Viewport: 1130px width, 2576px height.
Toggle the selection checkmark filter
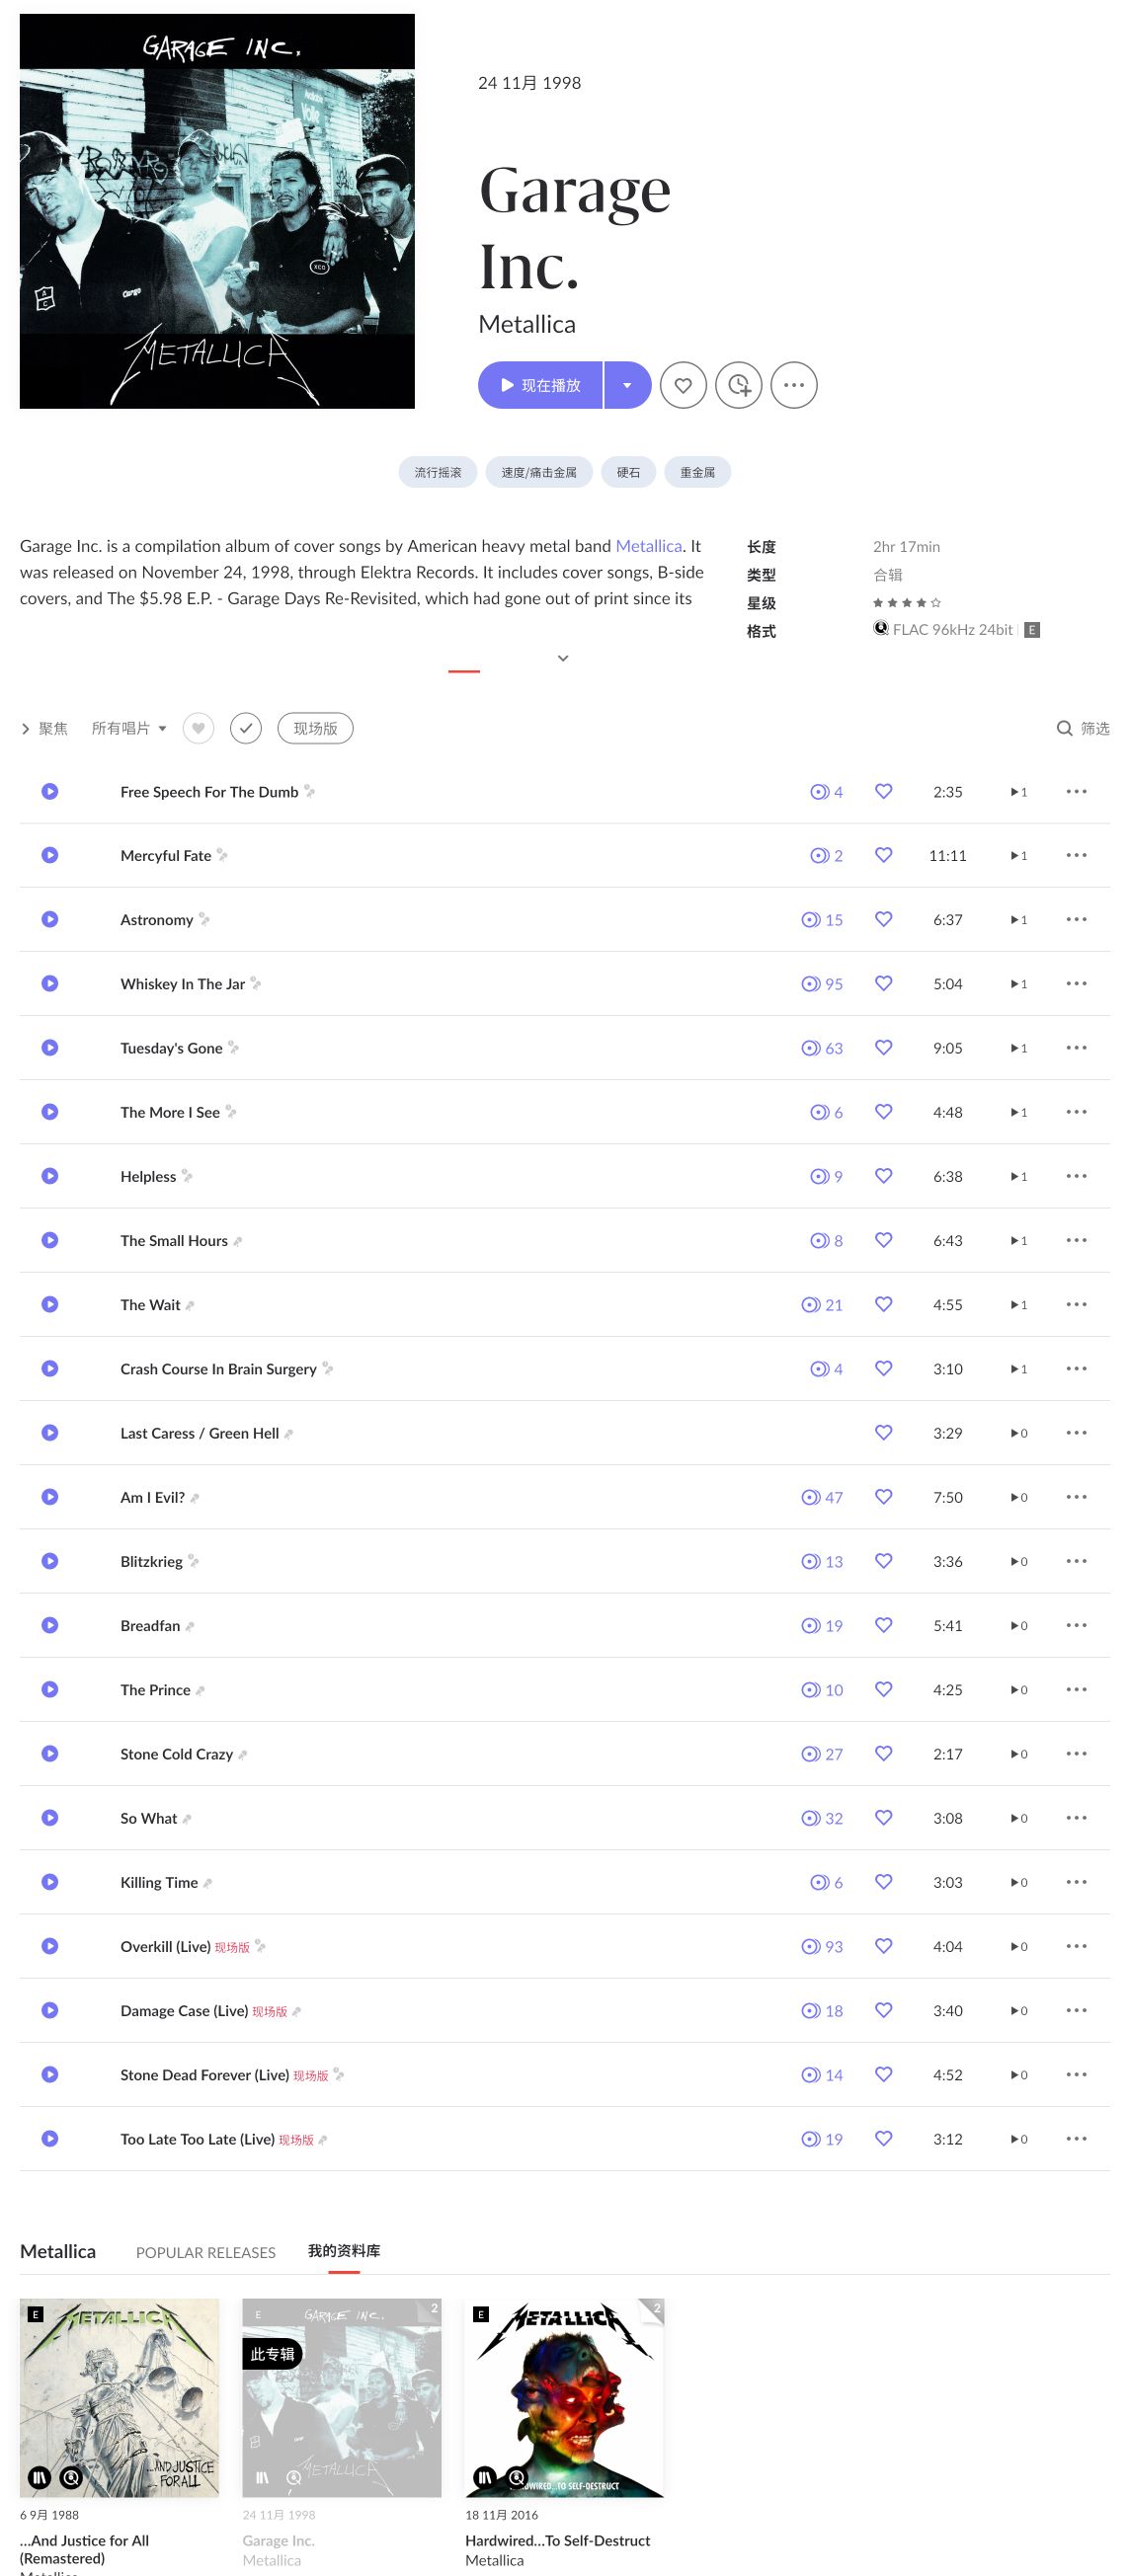[246, 728]
